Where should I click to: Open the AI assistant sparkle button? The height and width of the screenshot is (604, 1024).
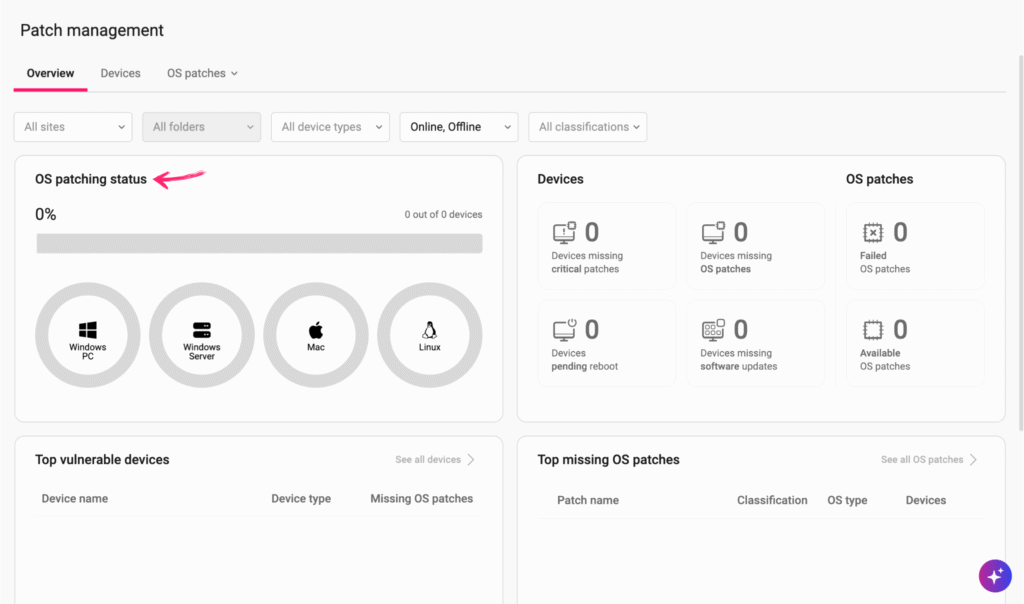(994, 575)
